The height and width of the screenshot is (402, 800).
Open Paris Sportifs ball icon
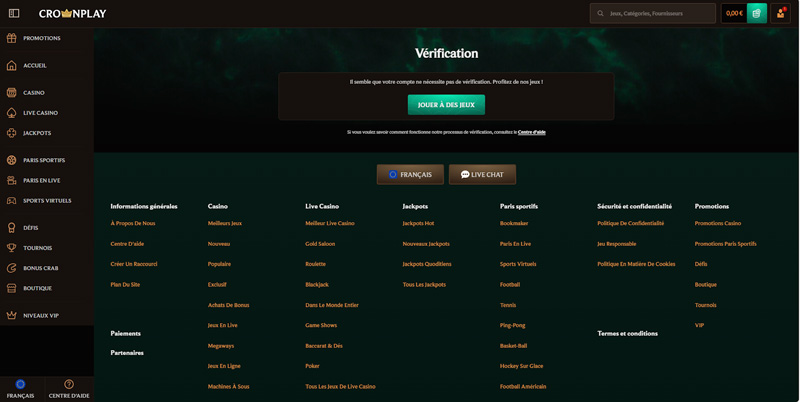click(11, 160)
